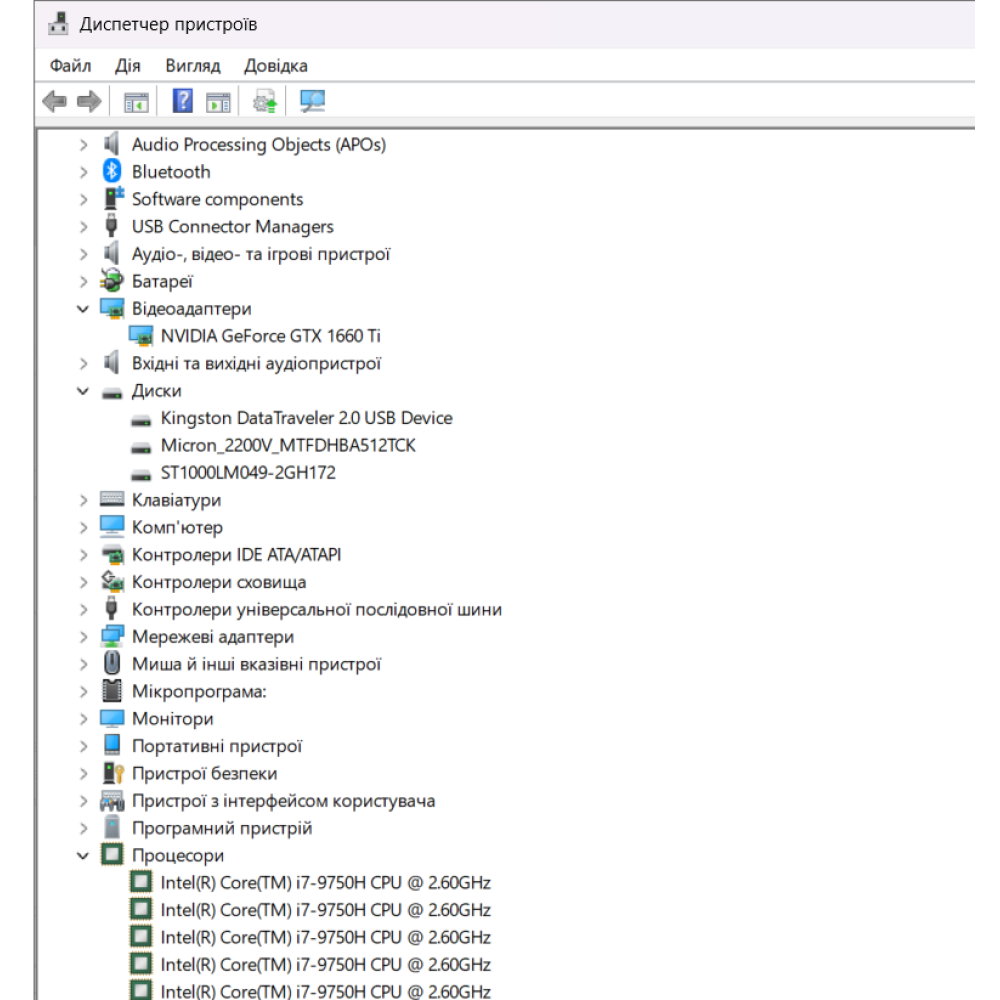Collapse the Процесори category

[84, 856]
